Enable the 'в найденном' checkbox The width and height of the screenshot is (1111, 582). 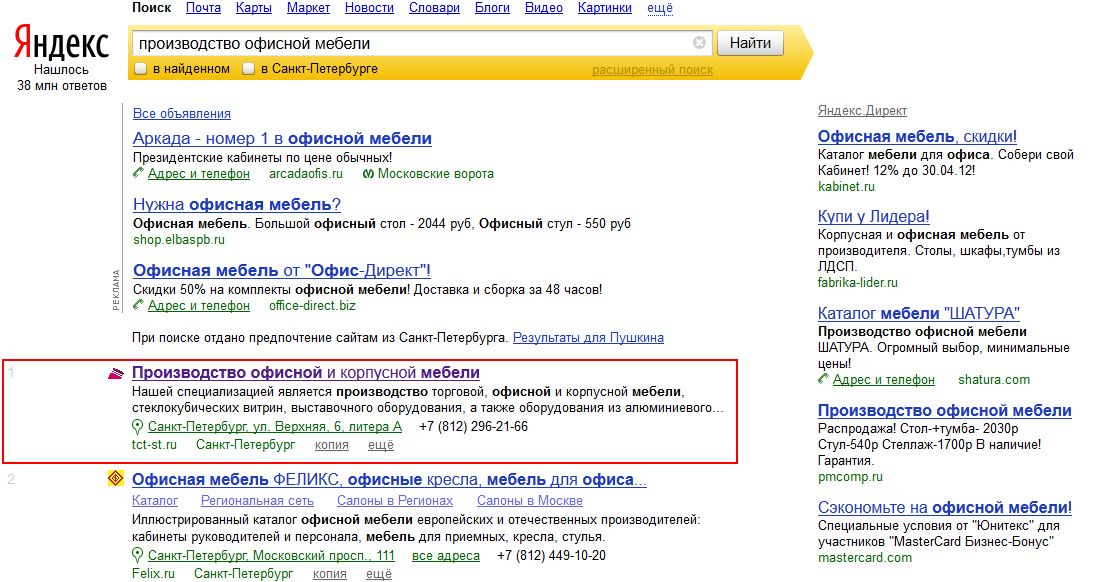(x=140, y=69)
